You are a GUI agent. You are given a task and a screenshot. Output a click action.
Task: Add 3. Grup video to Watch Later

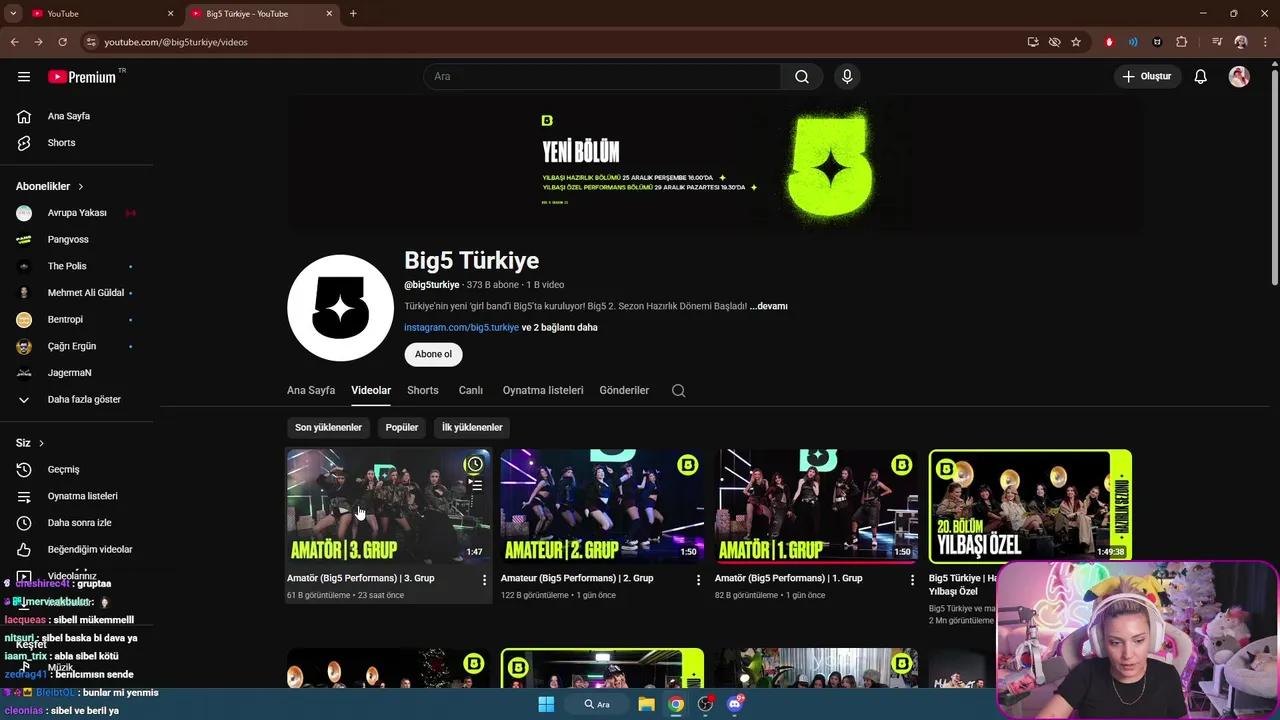tap(475, 464)
